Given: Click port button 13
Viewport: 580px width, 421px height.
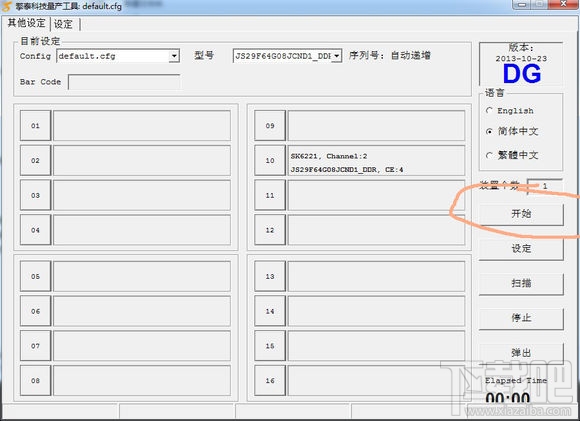Looking at the screenshot, I should tap(270, 276).
